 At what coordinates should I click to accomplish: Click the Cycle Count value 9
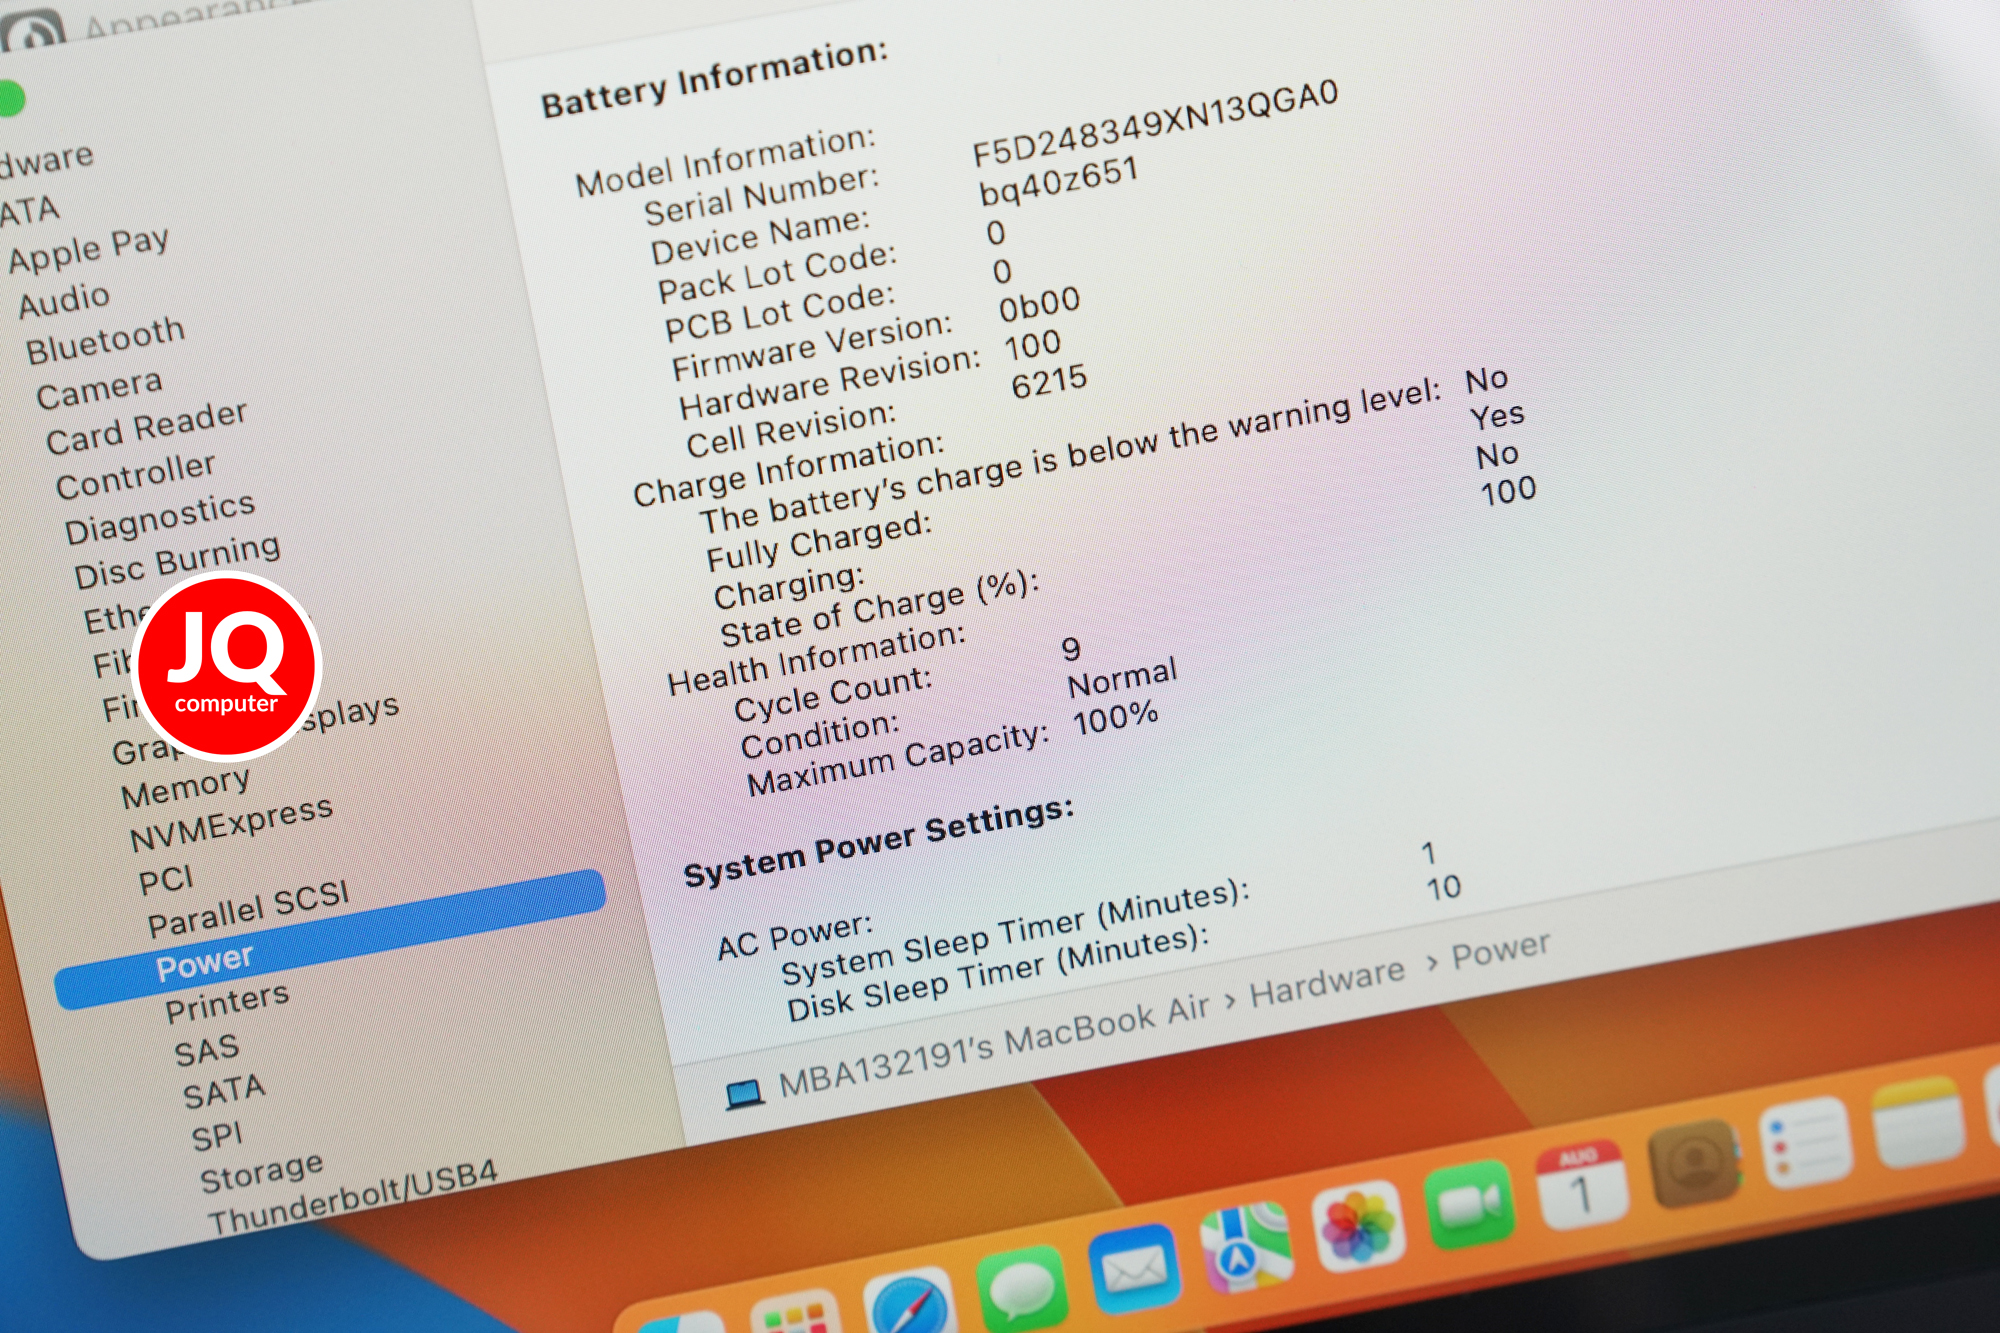(x=1071, y=650)
